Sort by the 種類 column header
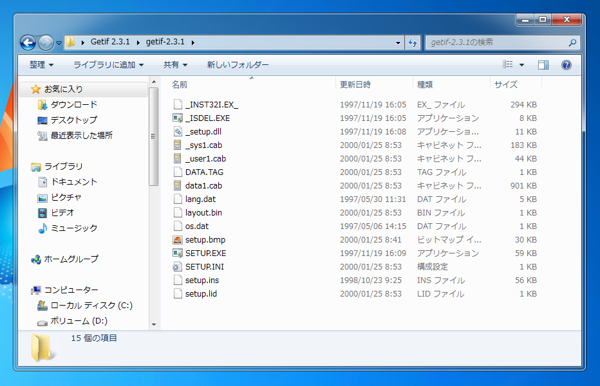 (425, 85)
